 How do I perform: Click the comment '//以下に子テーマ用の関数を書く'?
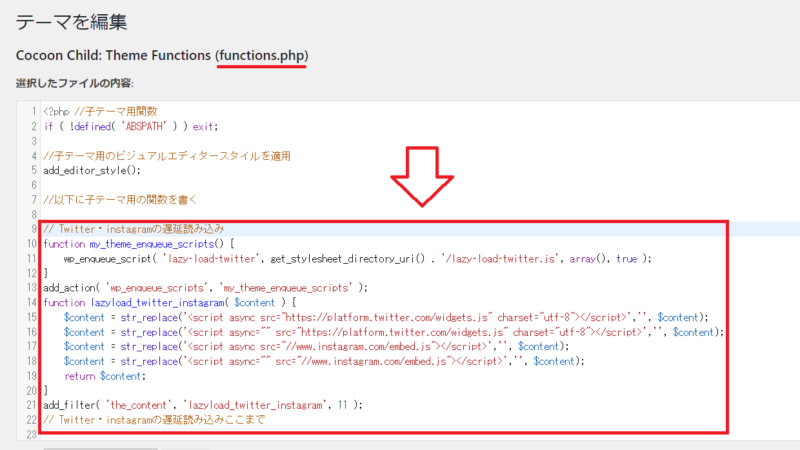[120, 199]
